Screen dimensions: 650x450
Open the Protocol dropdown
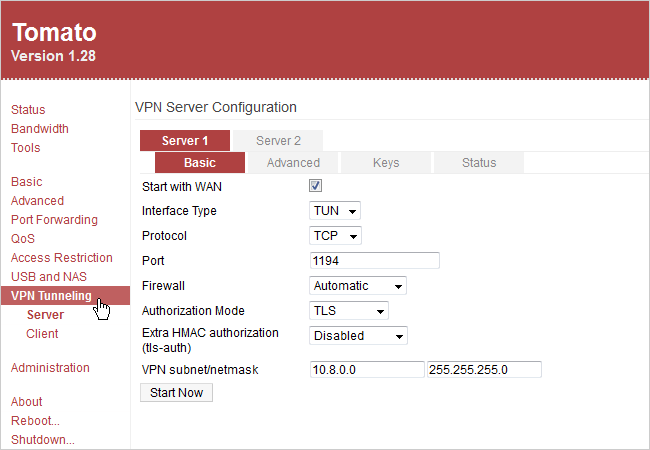[335, 236]
